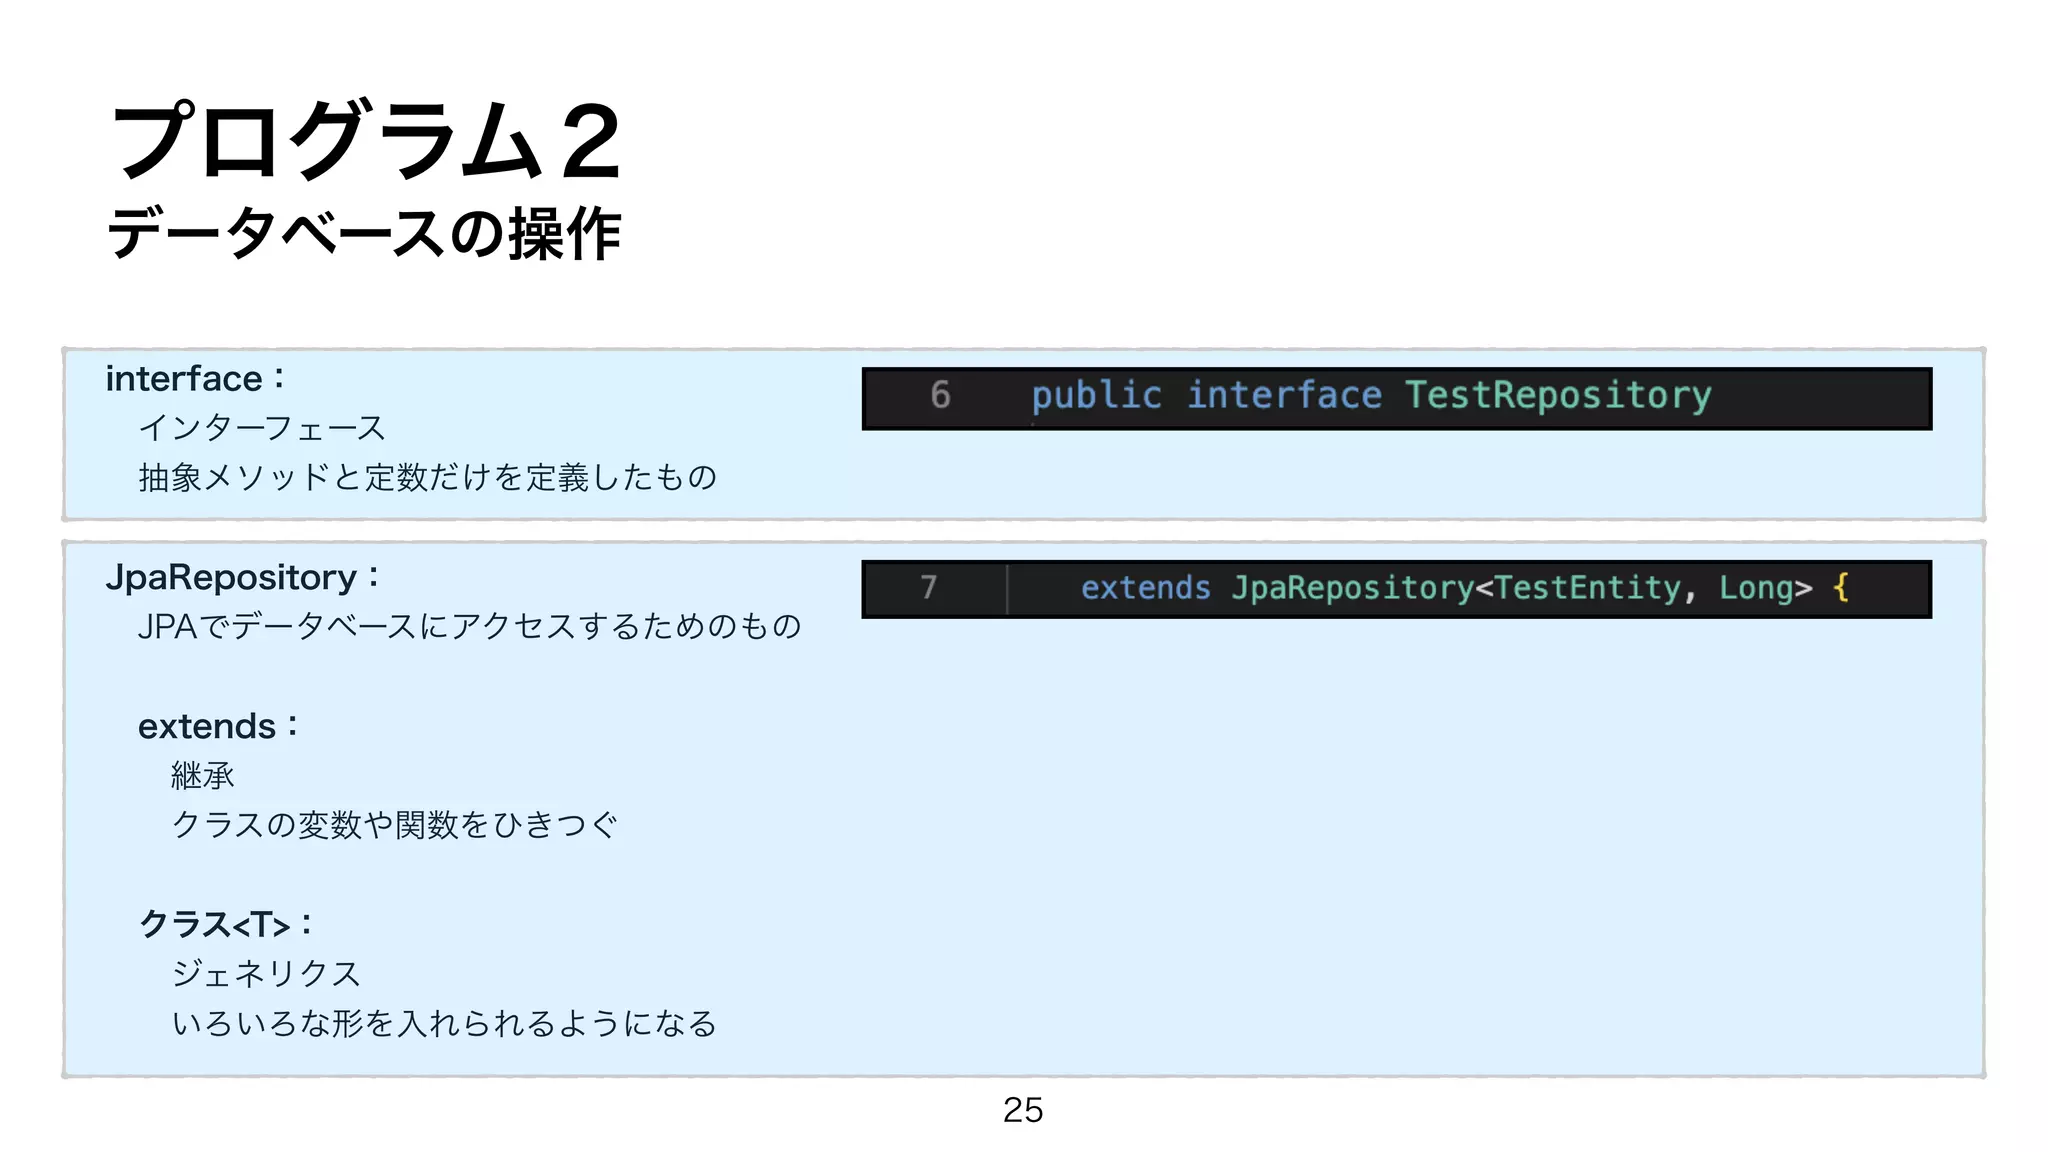Click the line いろいろな形を入れられるようになる
The height and width of the screenshot is (1152, 2048).
coord(445,1023)
